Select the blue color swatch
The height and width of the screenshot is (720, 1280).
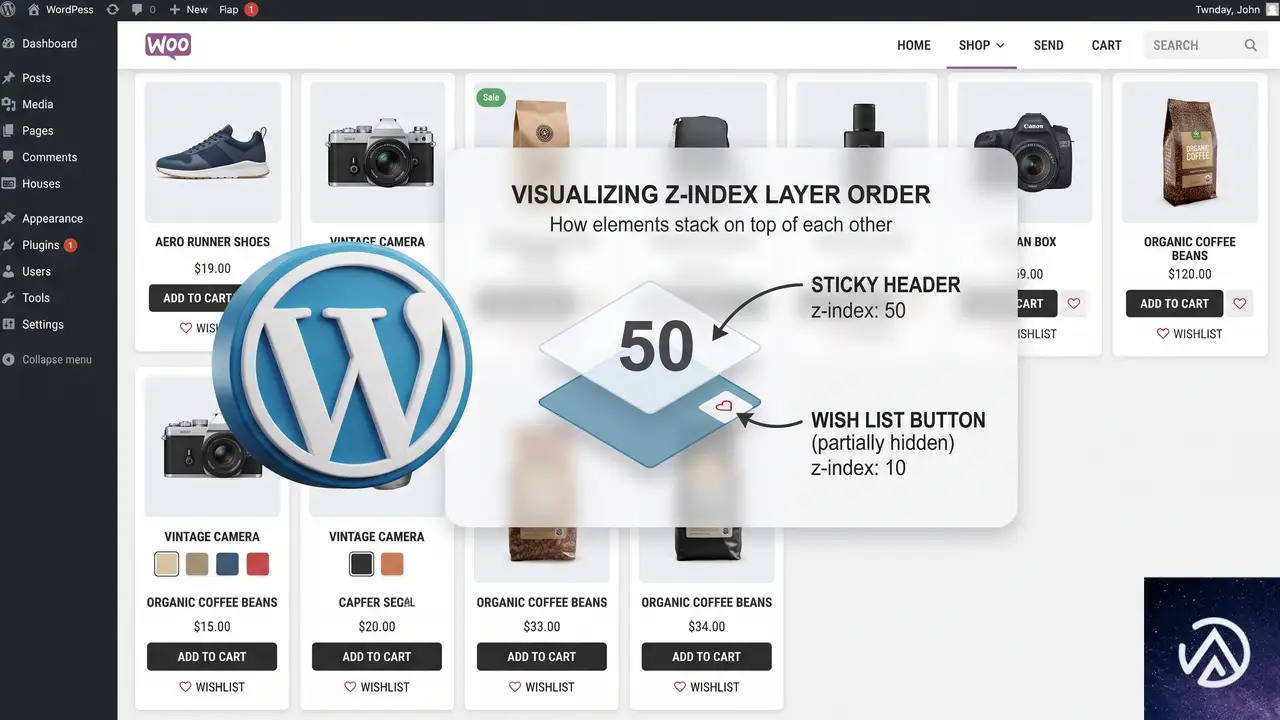pyautogui.click(x=228, y=564)
